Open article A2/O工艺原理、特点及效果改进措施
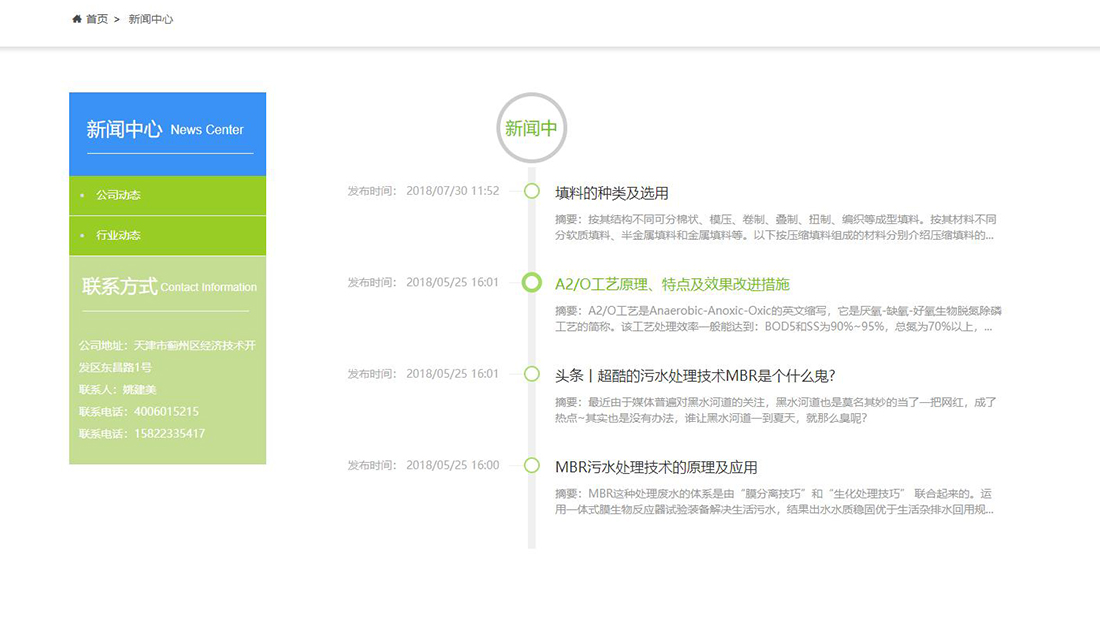The image size is (1100, 618). coord(672,284)
